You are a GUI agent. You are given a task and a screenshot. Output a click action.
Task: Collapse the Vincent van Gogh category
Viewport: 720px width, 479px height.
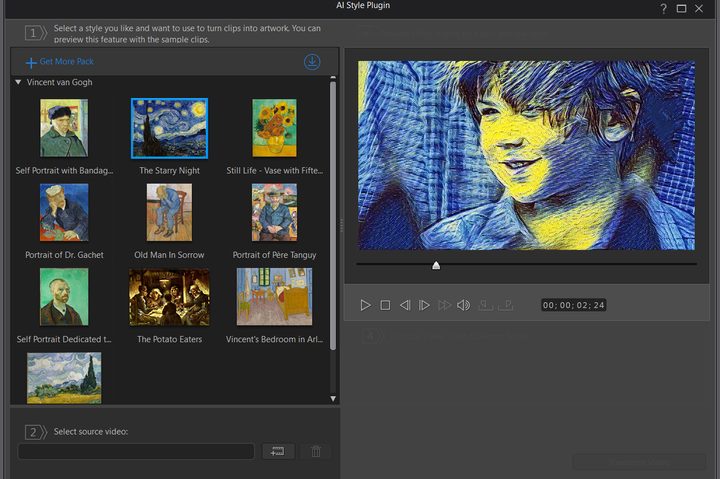[18, 82]
